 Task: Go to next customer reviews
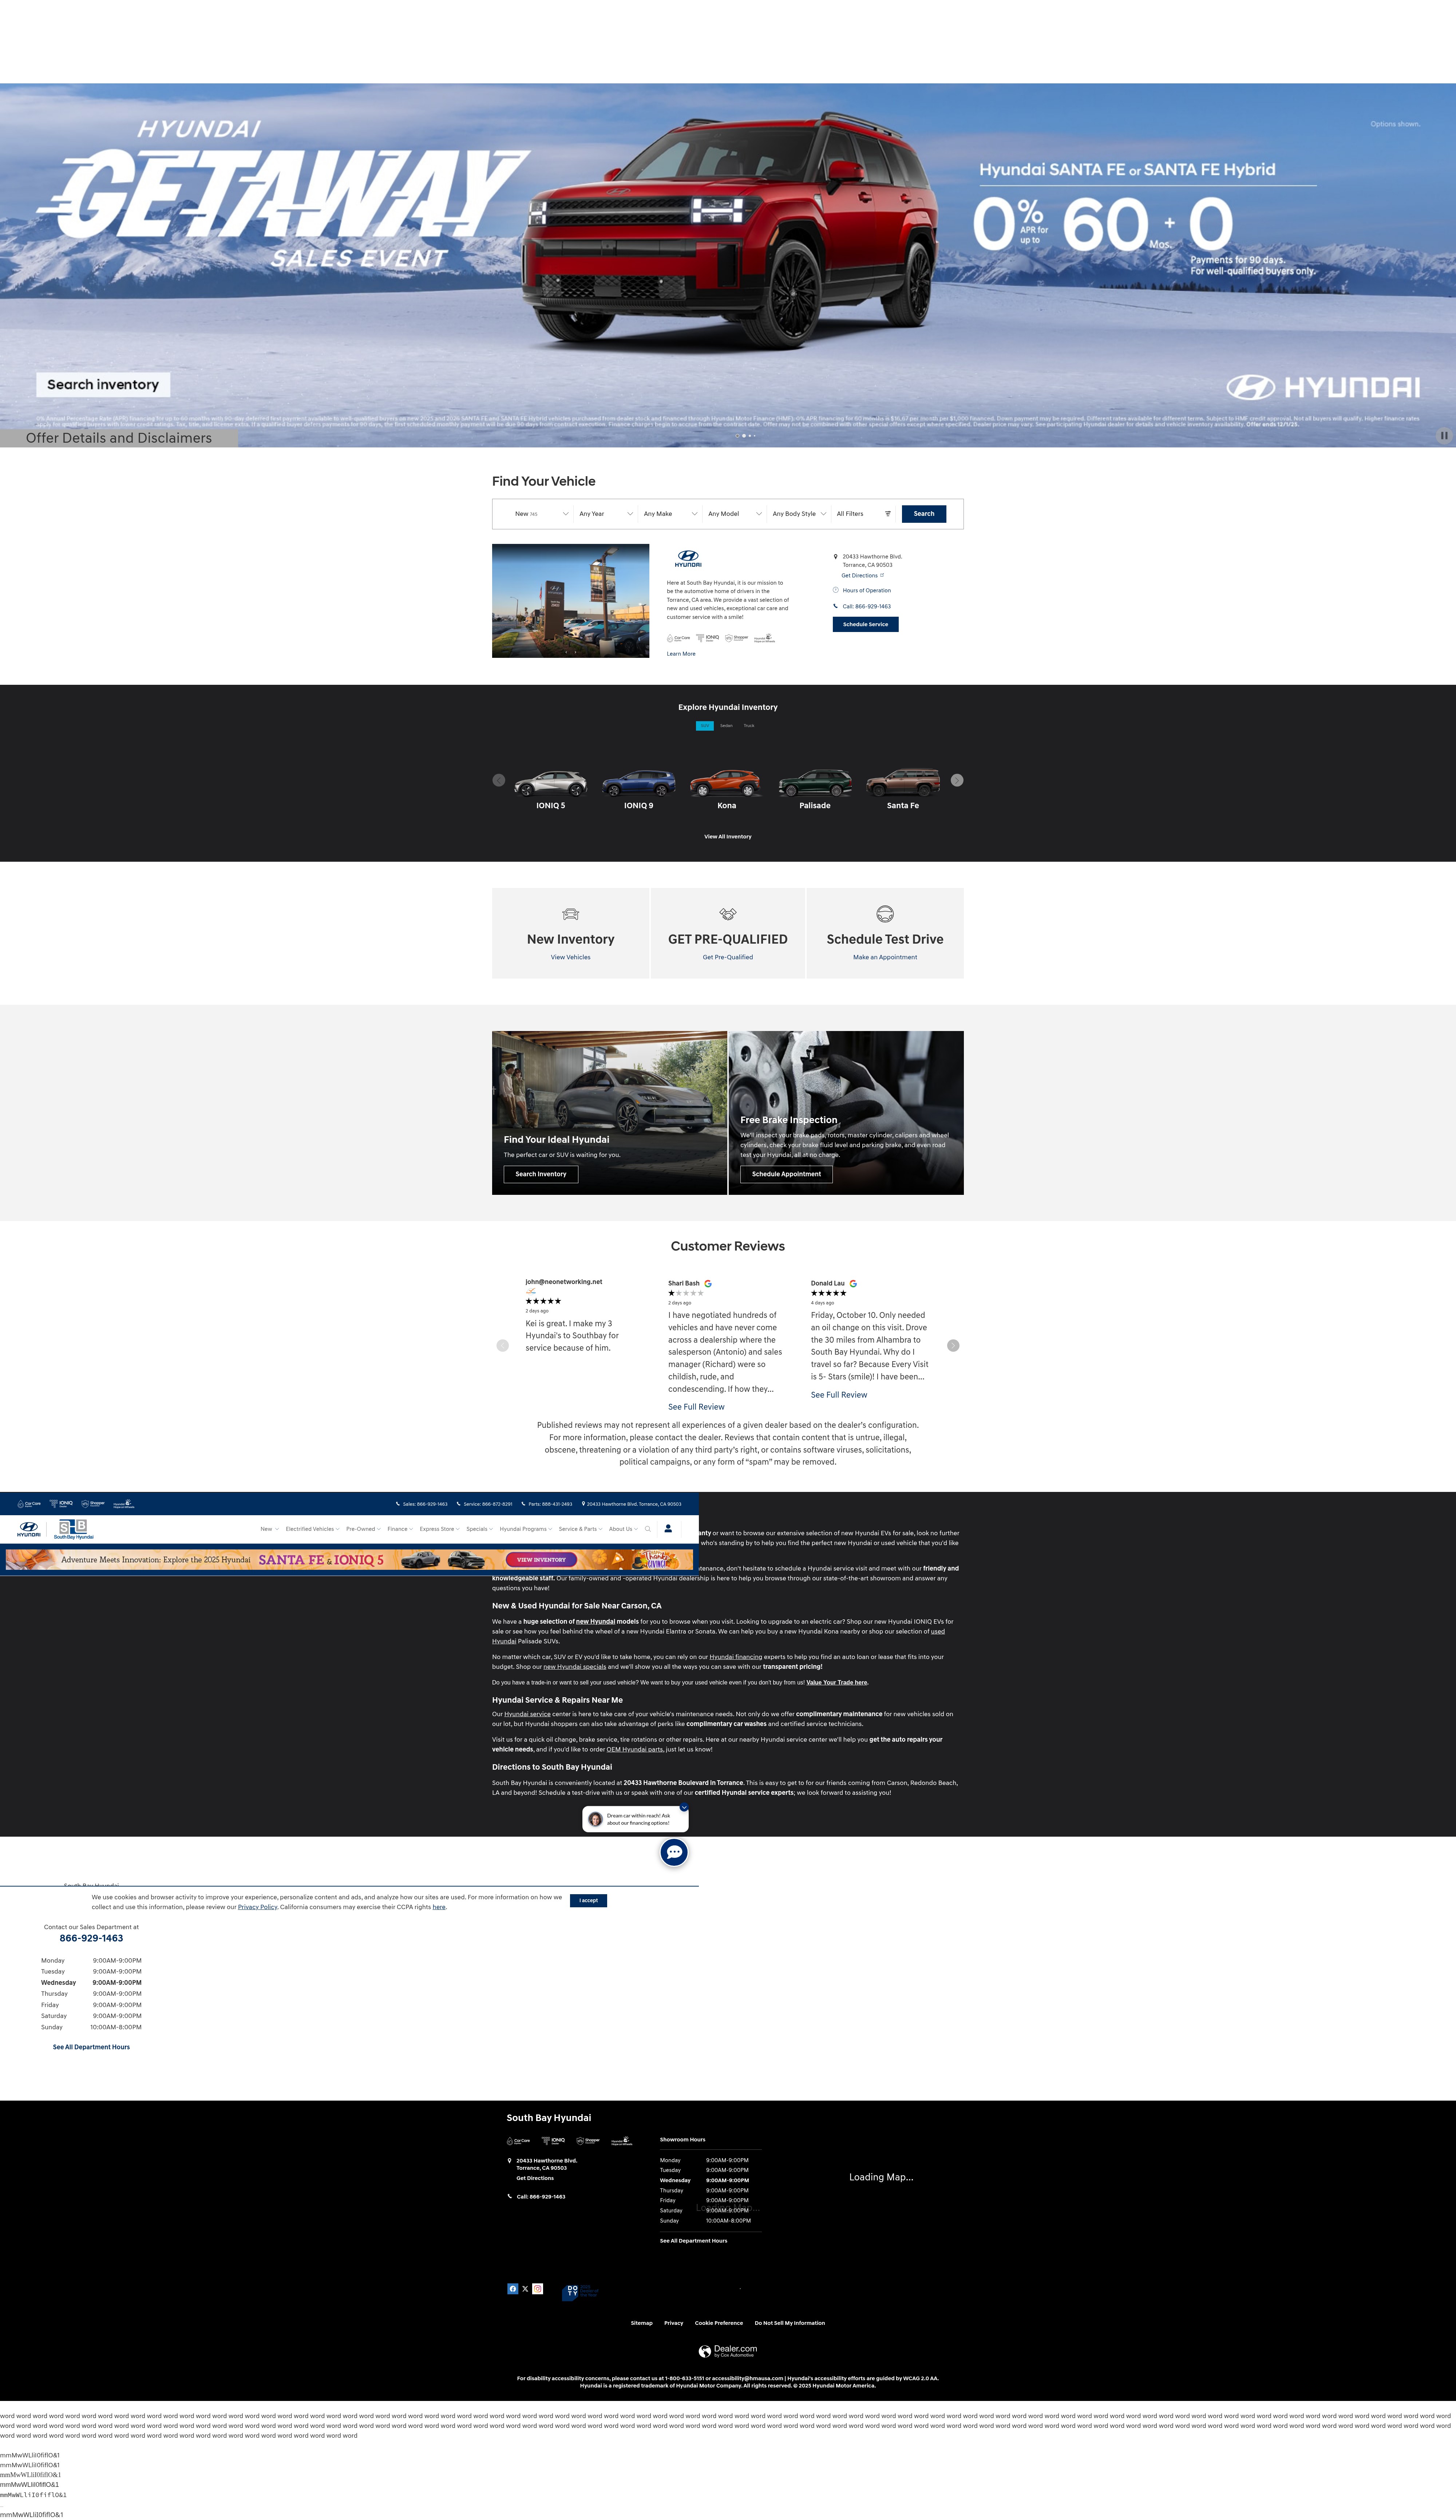953,1346
